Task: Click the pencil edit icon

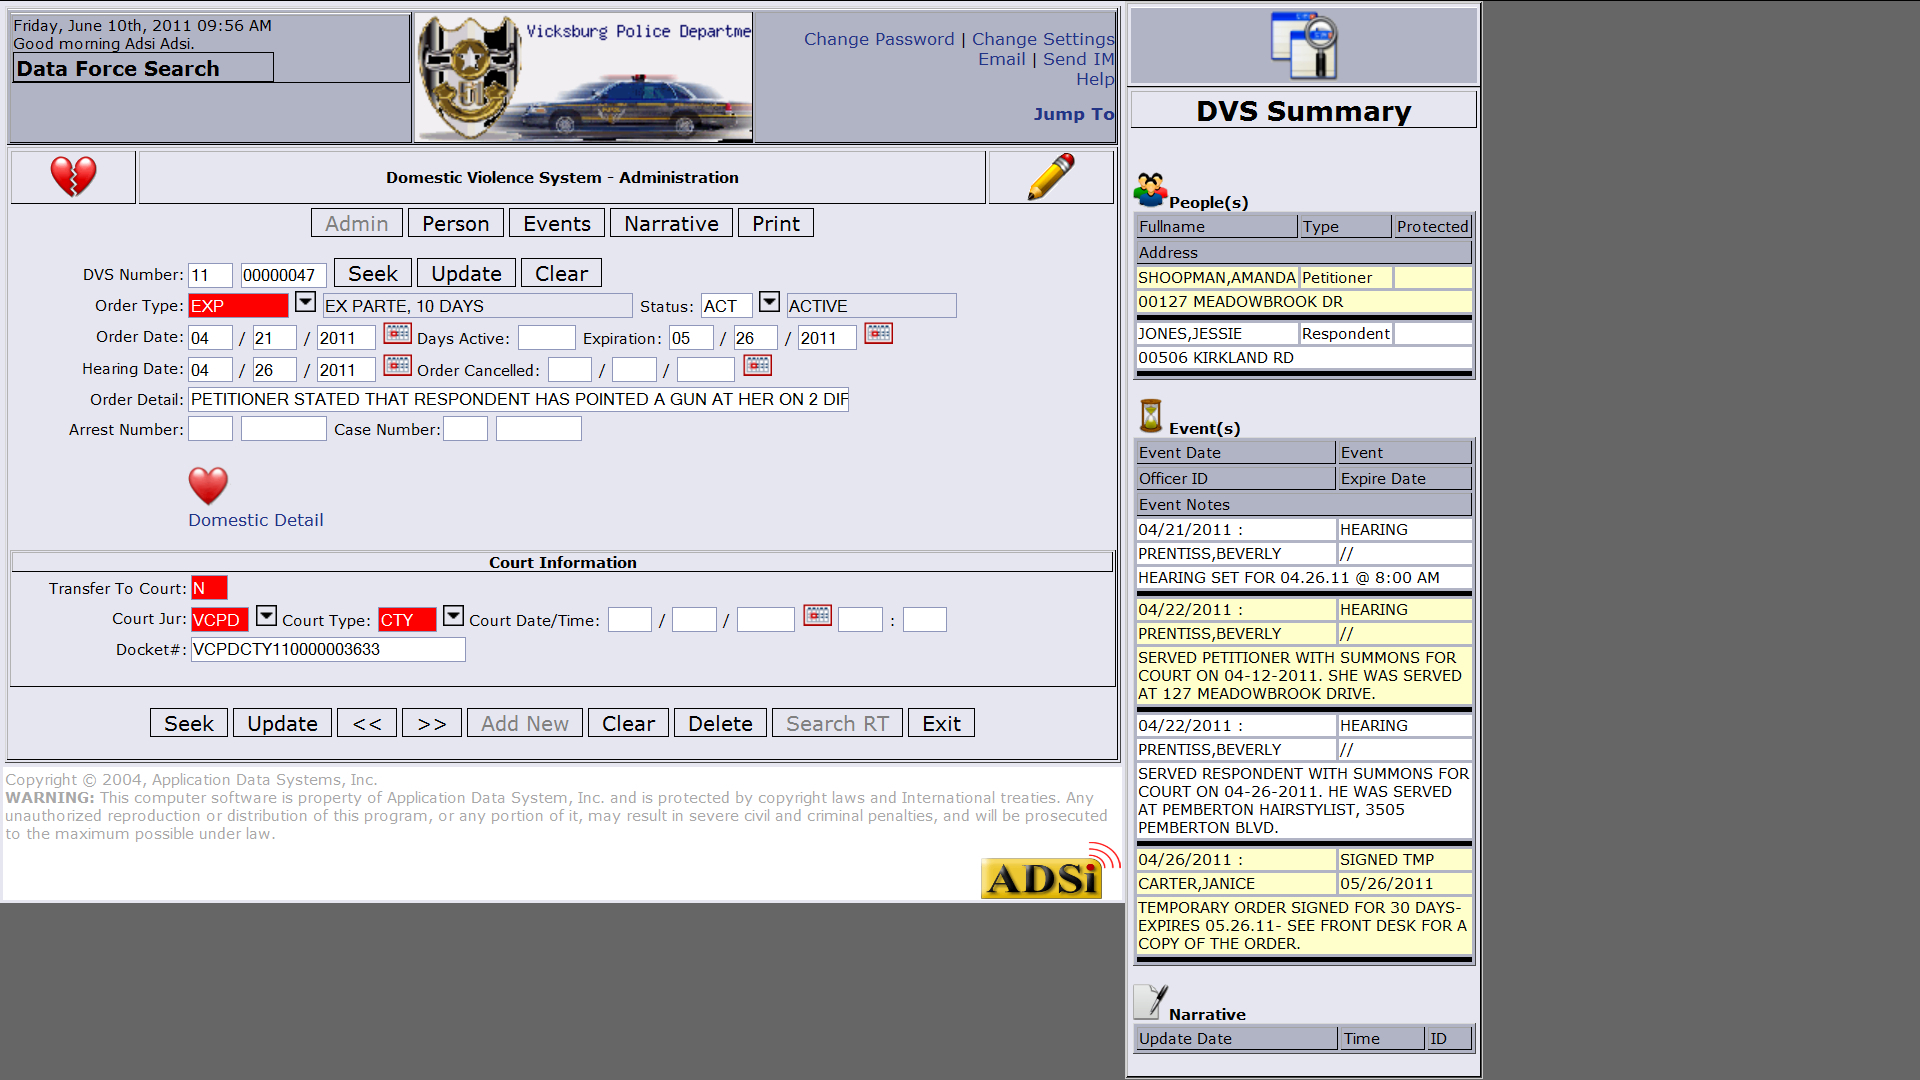Action: coord(1050,177)
